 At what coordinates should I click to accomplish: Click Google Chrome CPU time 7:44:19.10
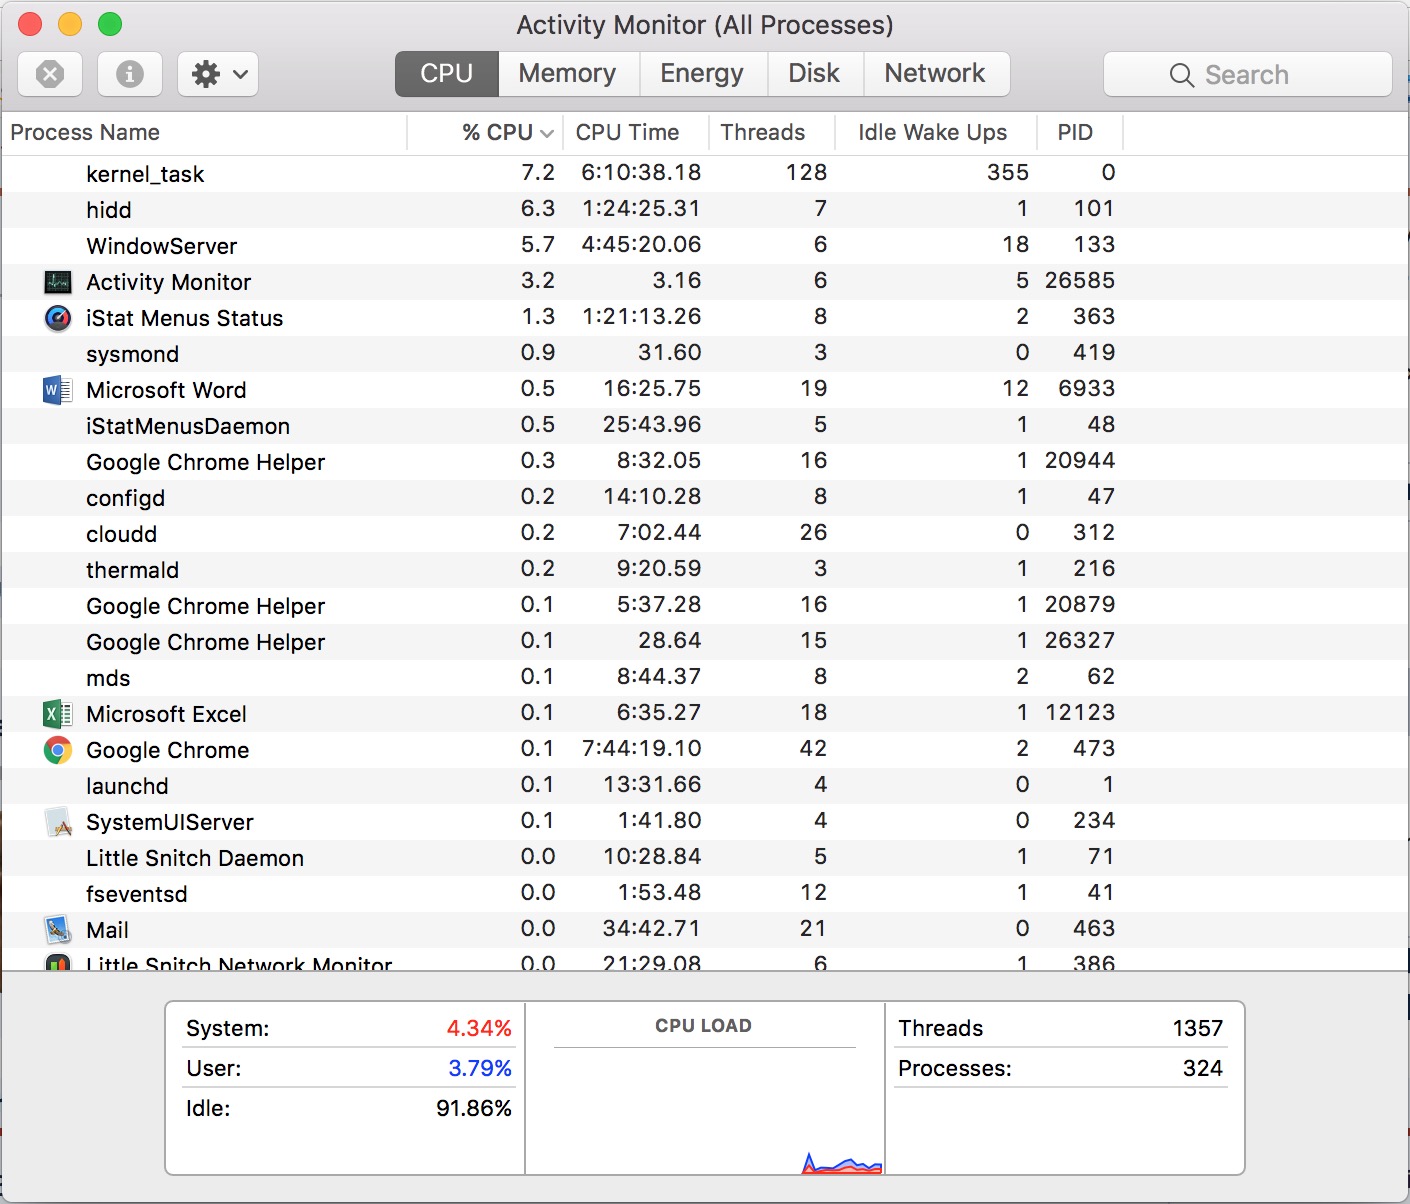pyautogui.click(x=641, y=748)
